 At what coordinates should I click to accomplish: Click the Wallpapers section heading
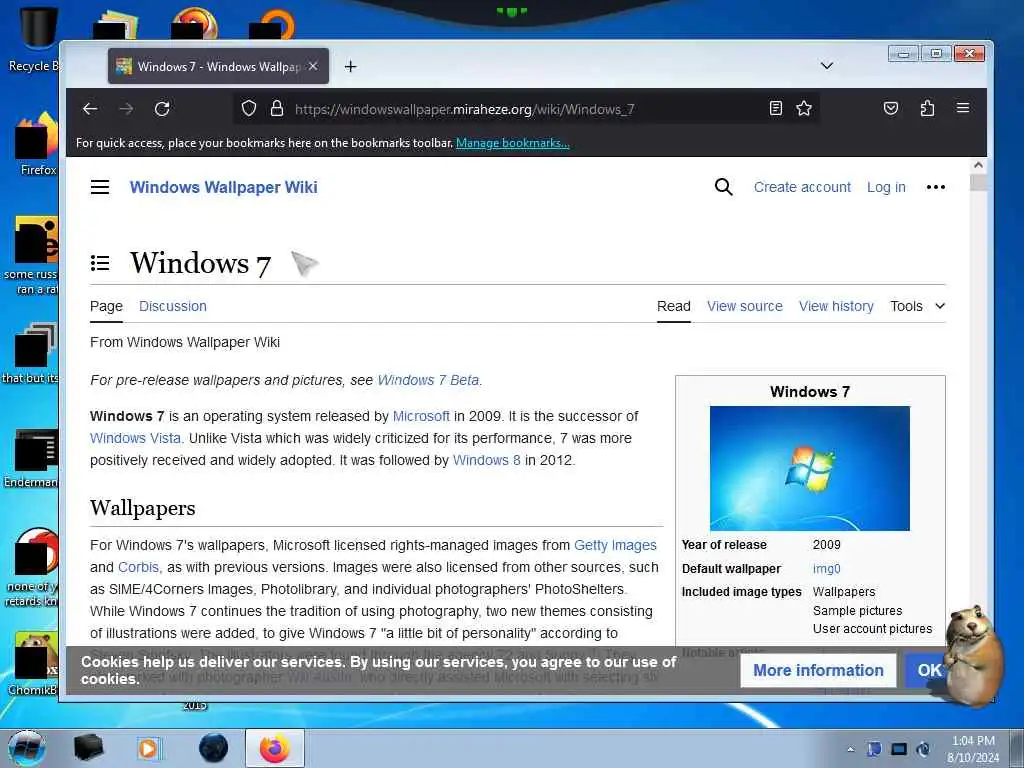pos(142,508)
